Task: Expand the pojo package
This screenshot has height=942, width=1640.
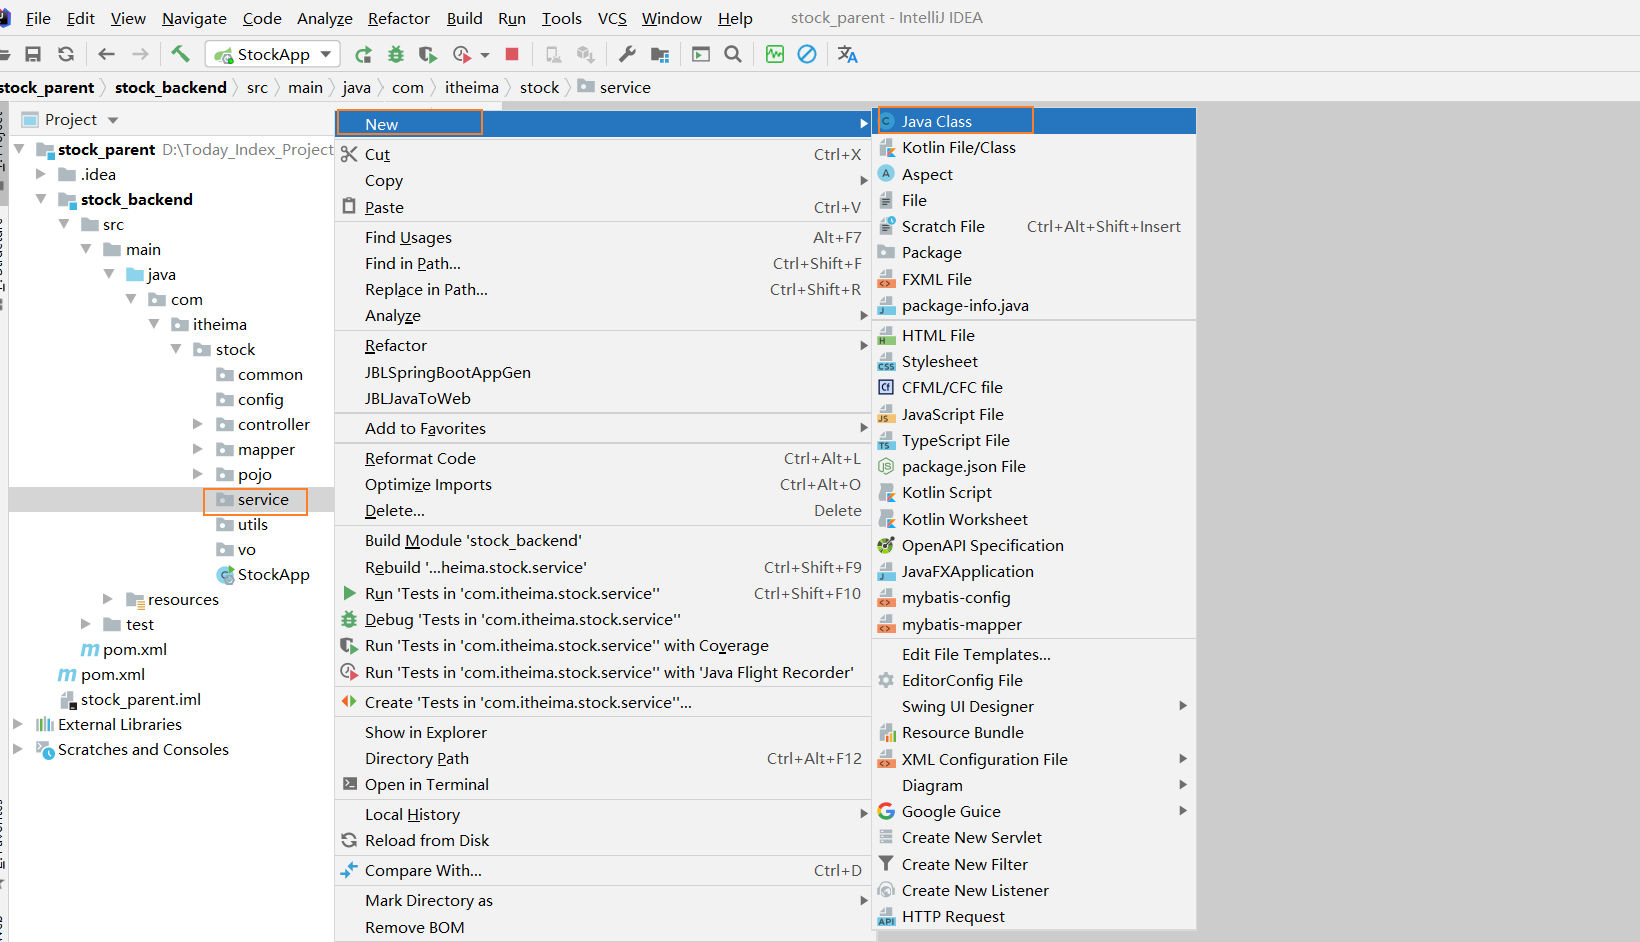Action: 198,474
